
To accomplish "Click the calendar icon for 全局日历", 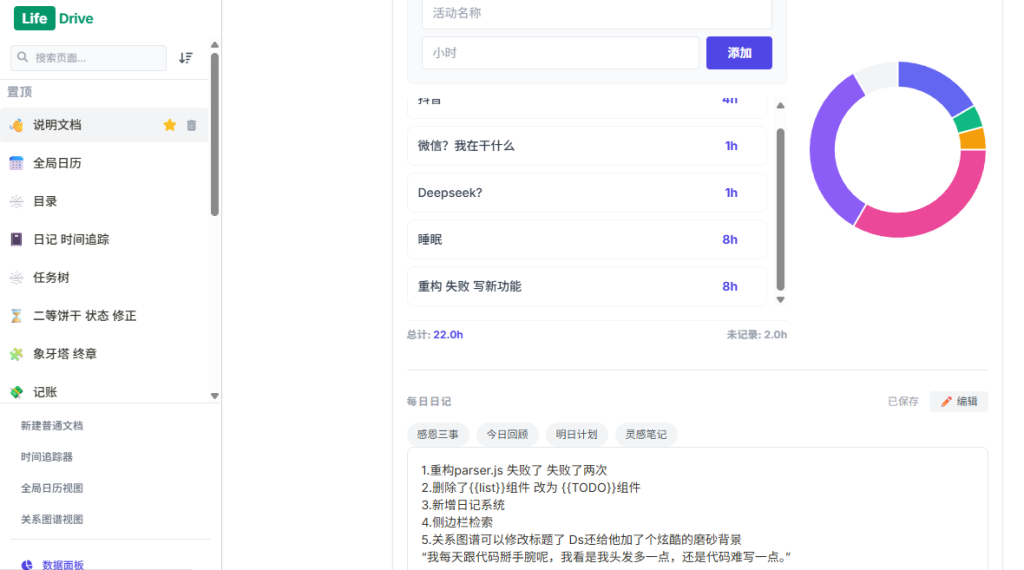I will click(x=16, y=163).
